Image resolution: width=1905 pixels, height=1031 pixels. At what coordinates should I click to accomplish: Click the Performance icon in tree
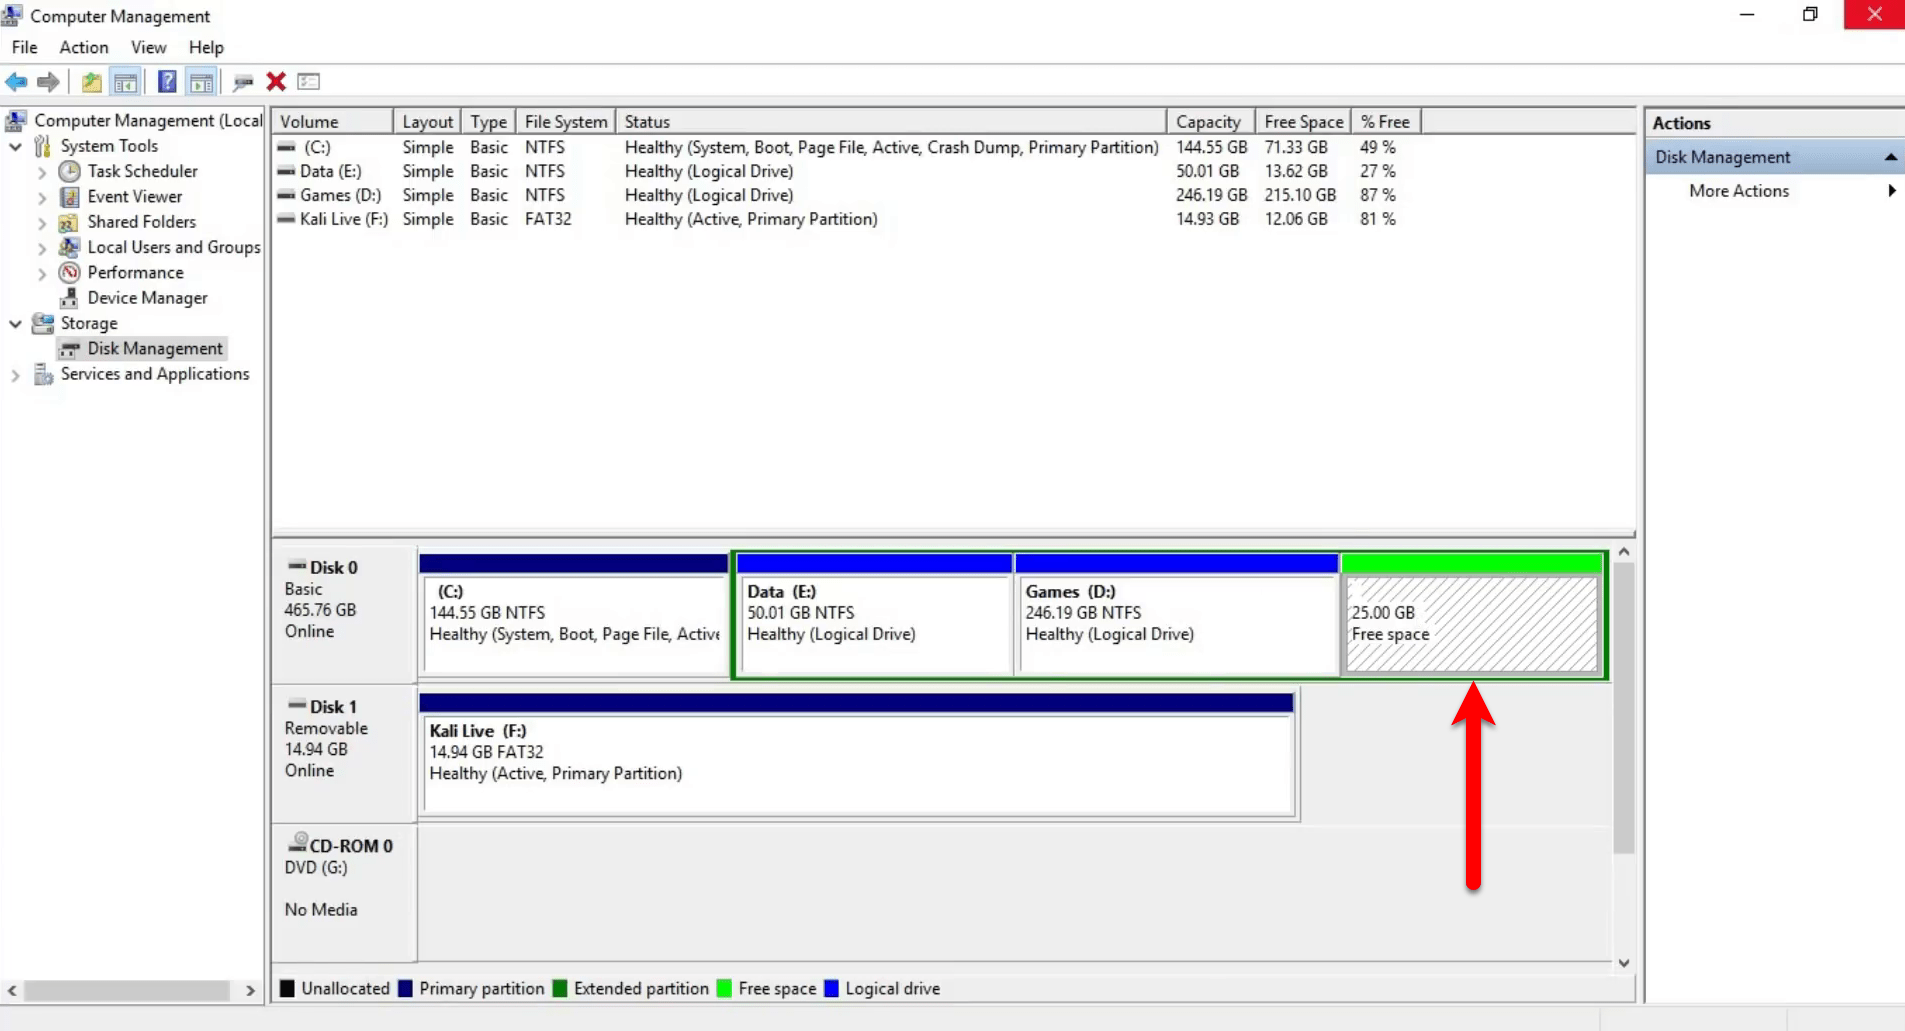pyautogui.click(x=69, y=272)
